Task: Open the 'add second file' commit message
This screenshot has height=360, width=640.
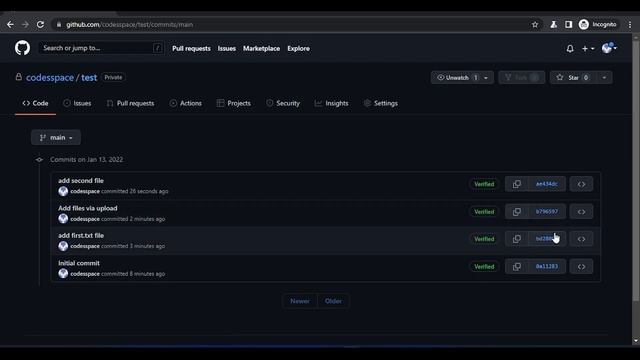Action: 81,180
